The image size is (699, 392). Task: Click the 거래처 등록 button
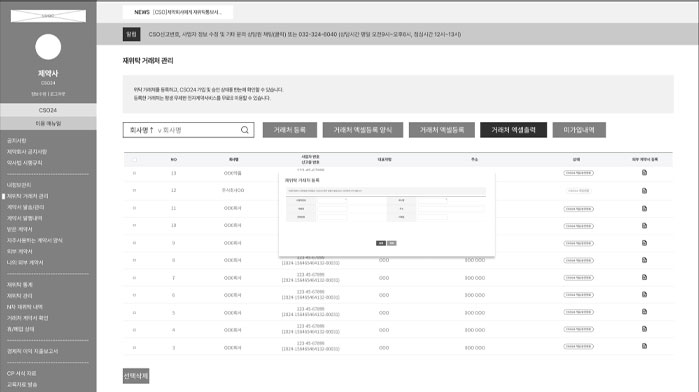pos(290,130)
